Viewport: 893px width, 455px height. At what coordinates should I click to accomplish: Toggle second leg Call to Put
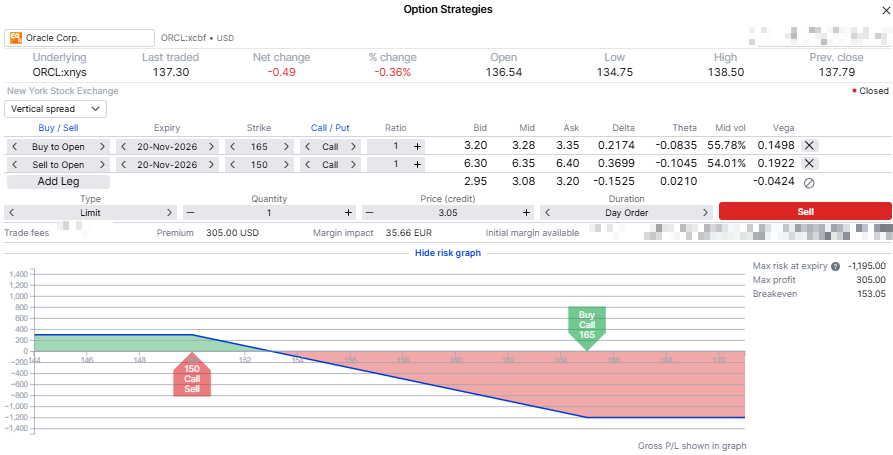[x=353, y=165]
